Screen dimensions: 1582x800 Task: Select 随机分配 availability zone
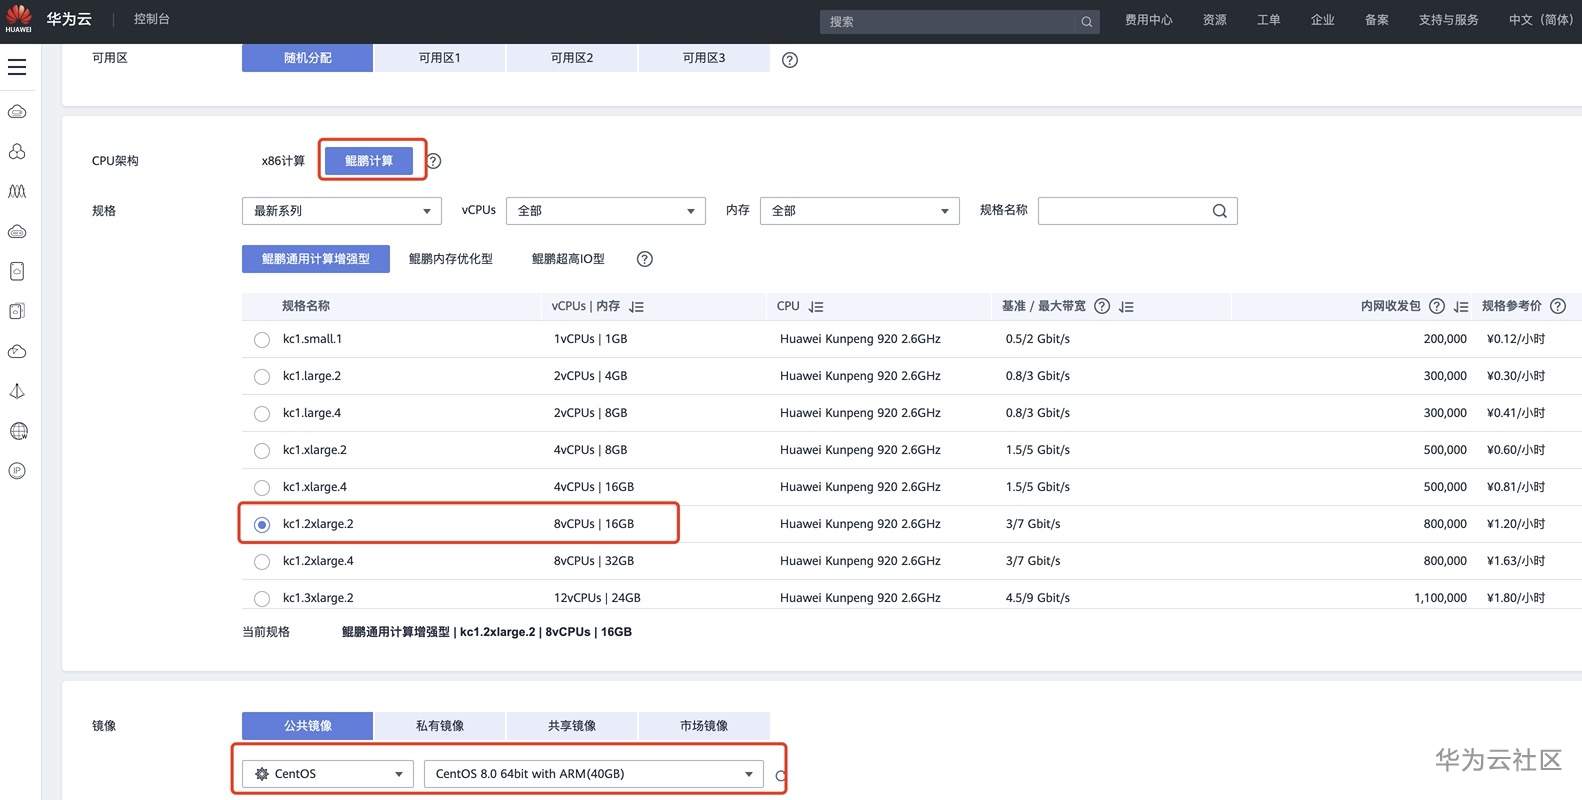[307, 58]
